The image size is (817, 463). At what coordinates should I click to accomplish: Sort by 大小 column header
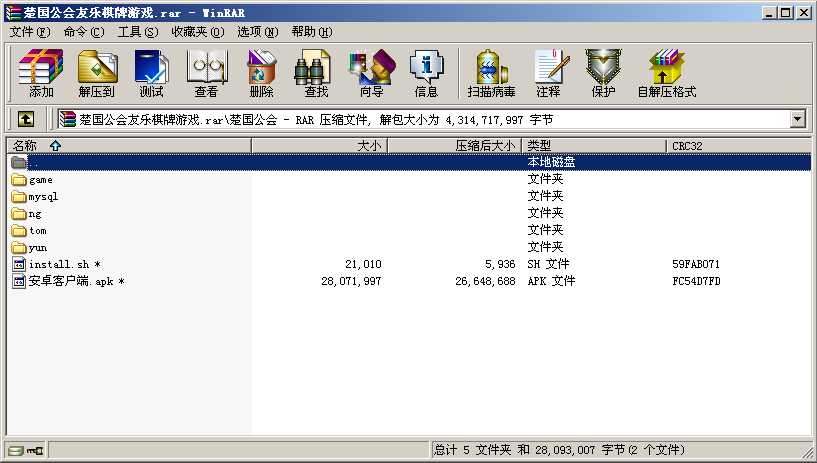pos(319,146)
